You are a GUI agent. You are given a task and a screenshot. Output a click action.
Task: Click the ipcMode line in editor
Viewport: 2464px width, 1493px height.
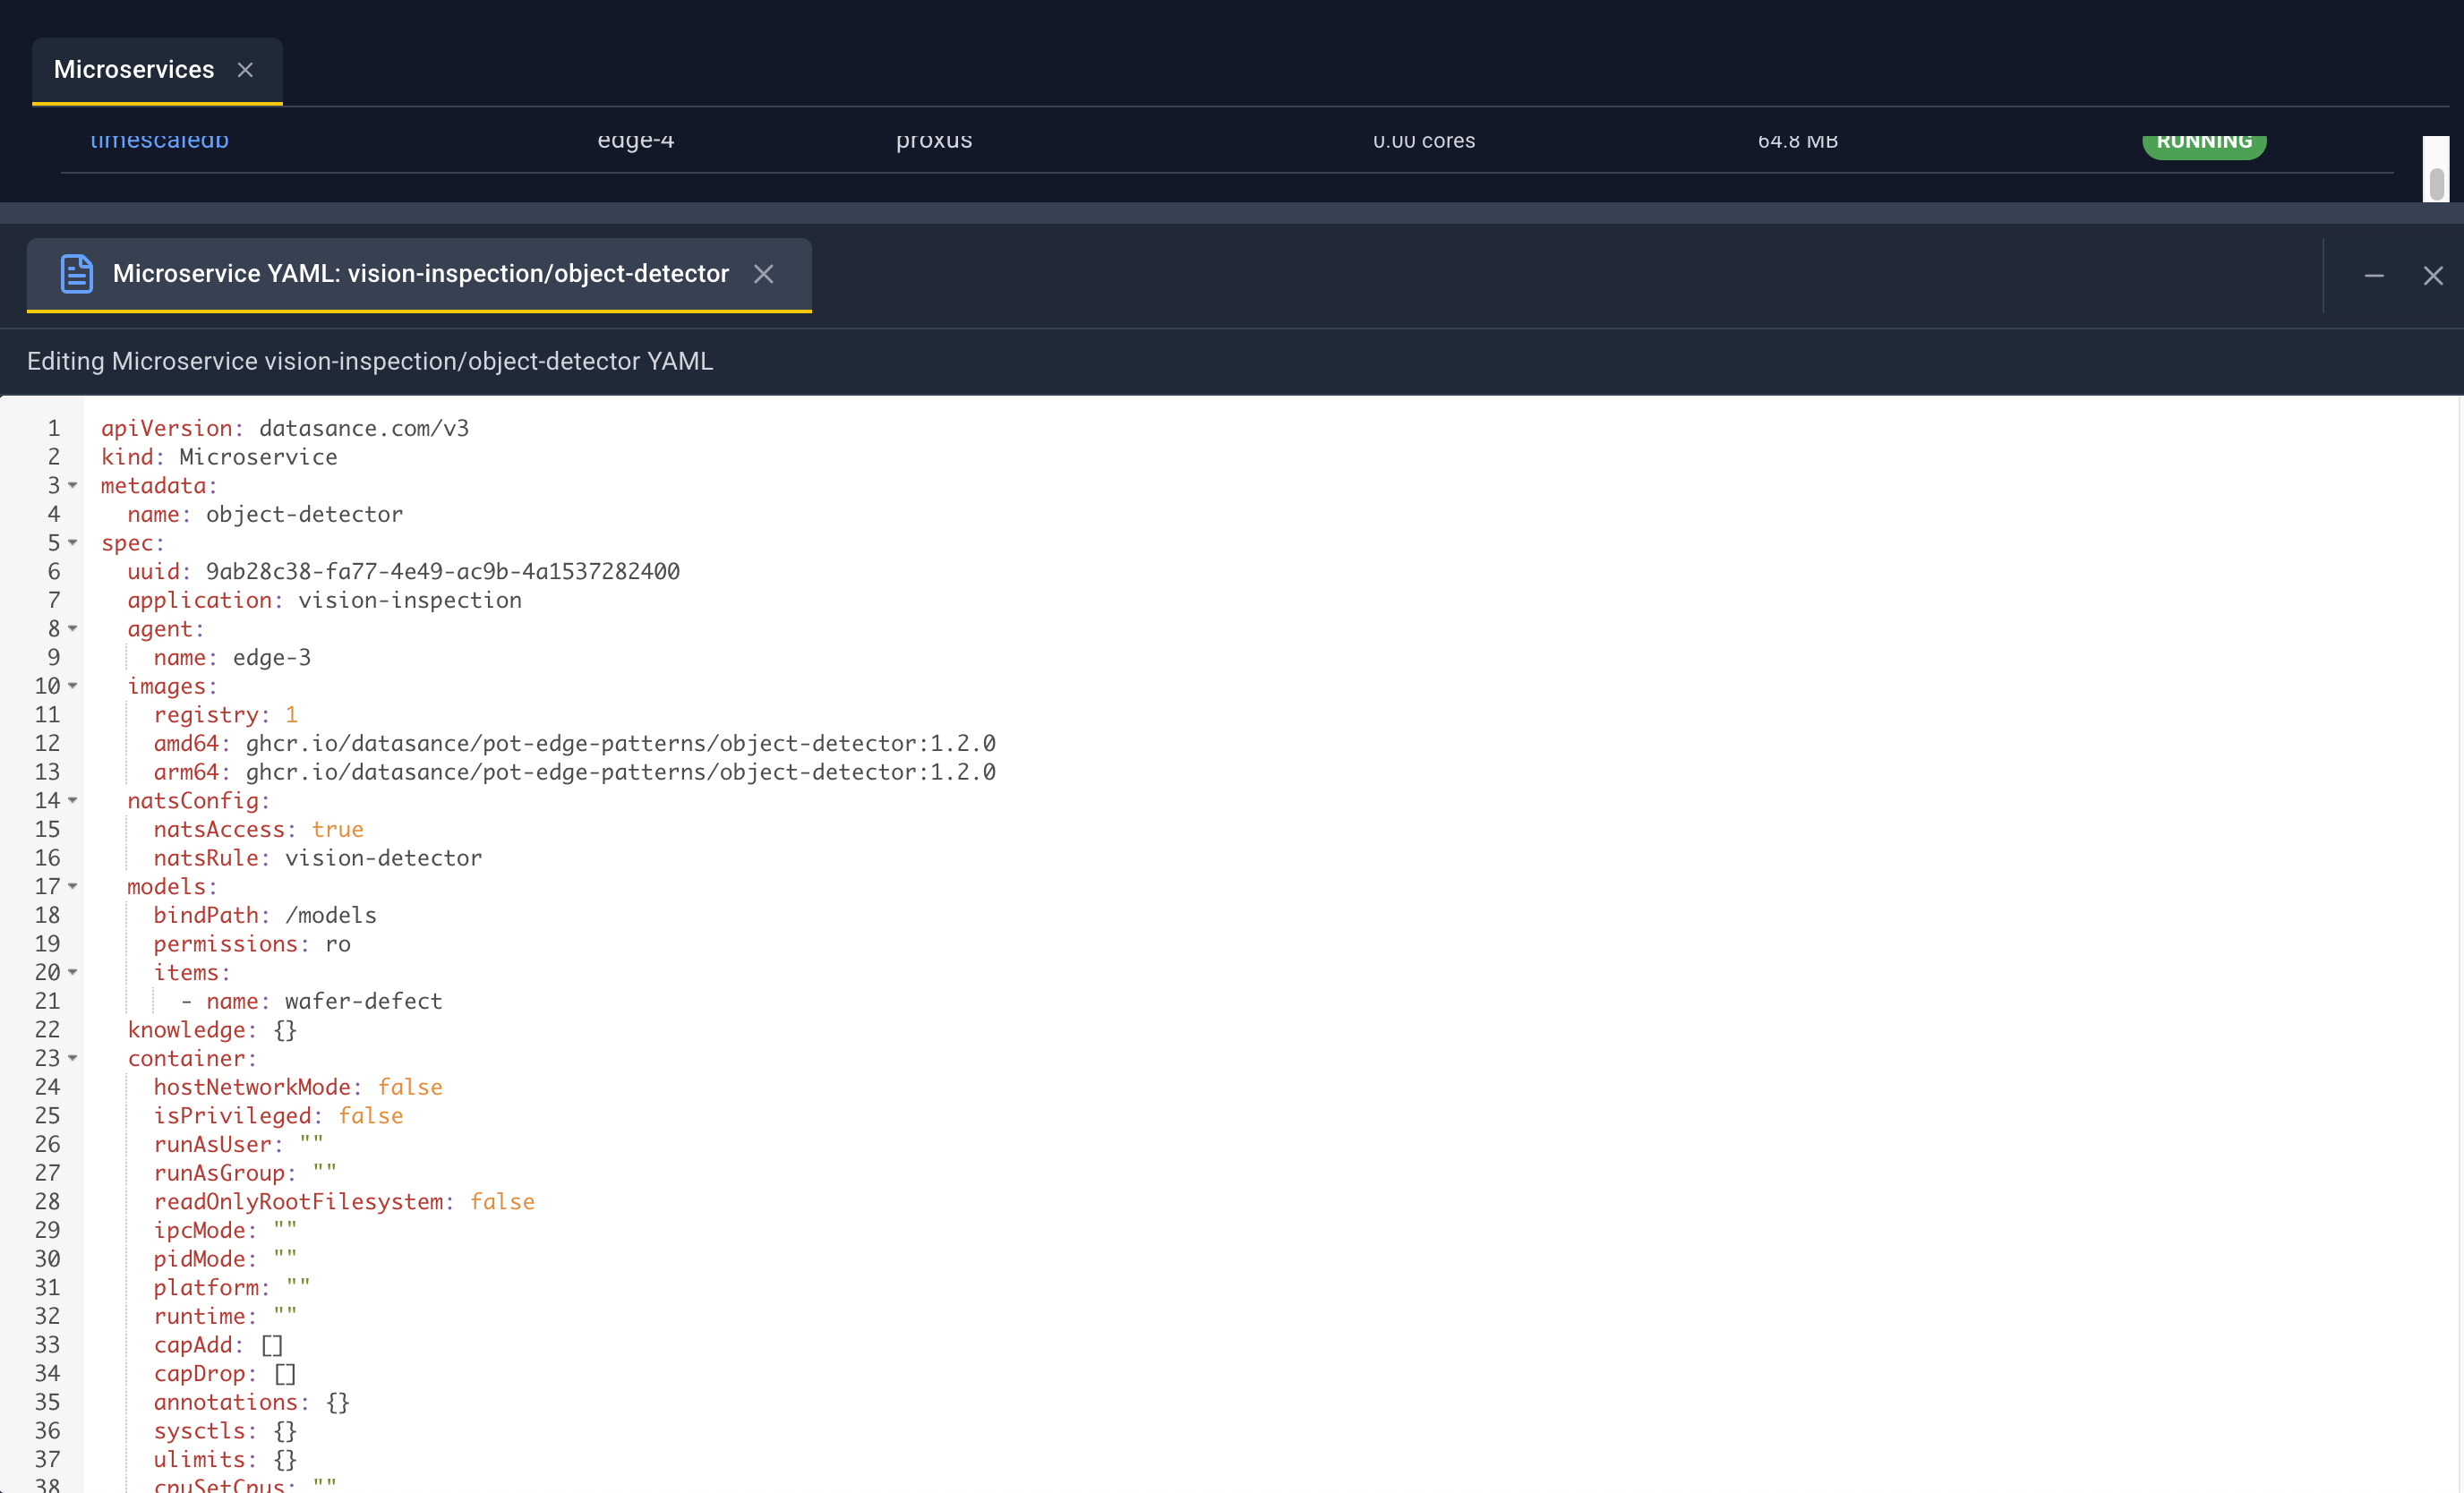point(225,1230)
